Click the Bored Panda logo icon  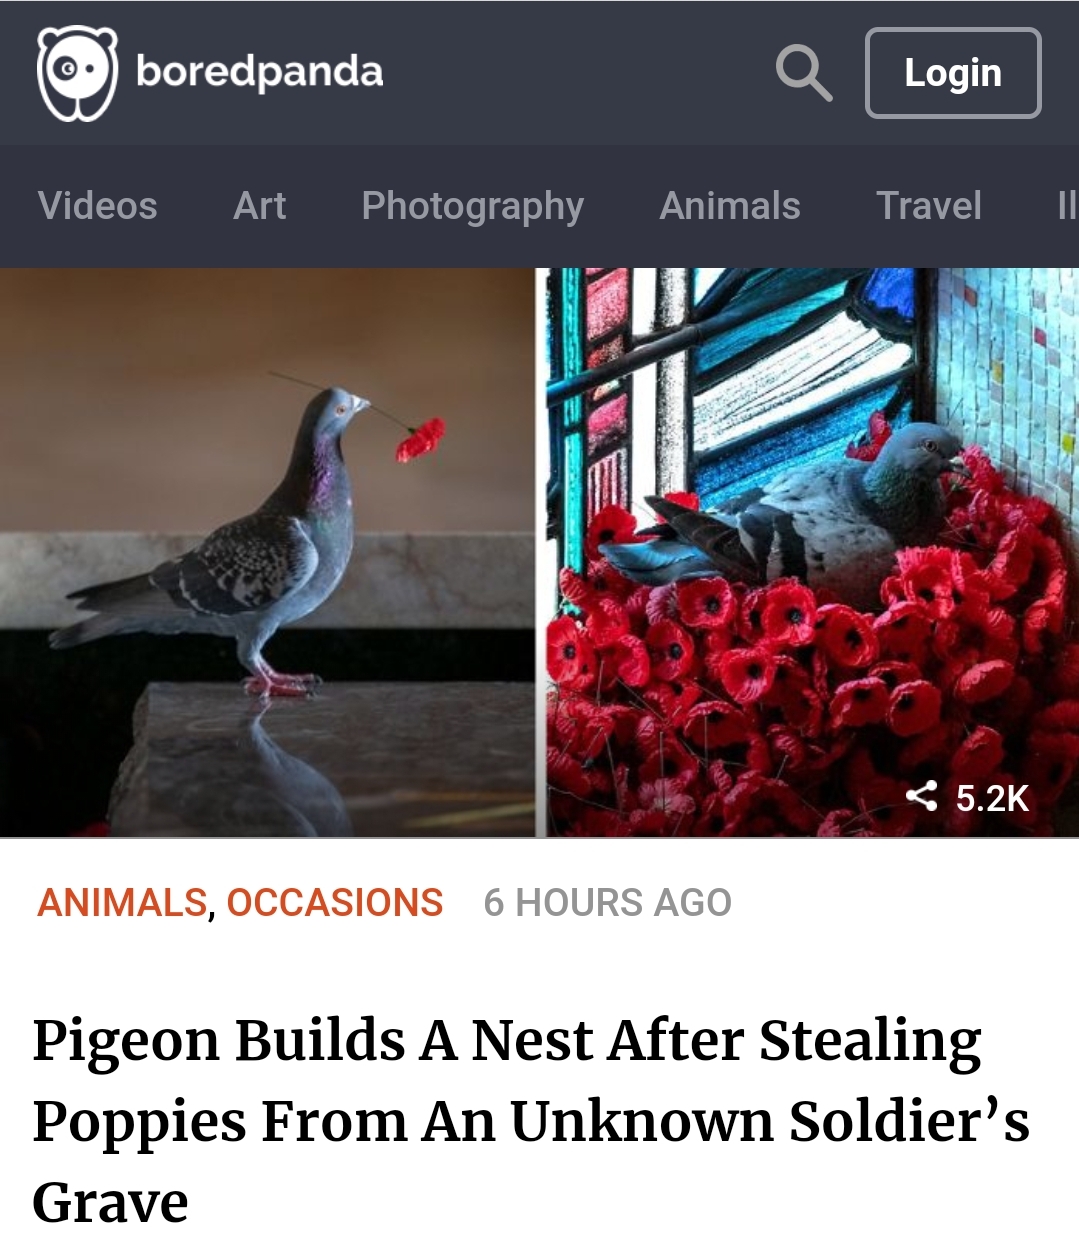(x=77, y=72)
